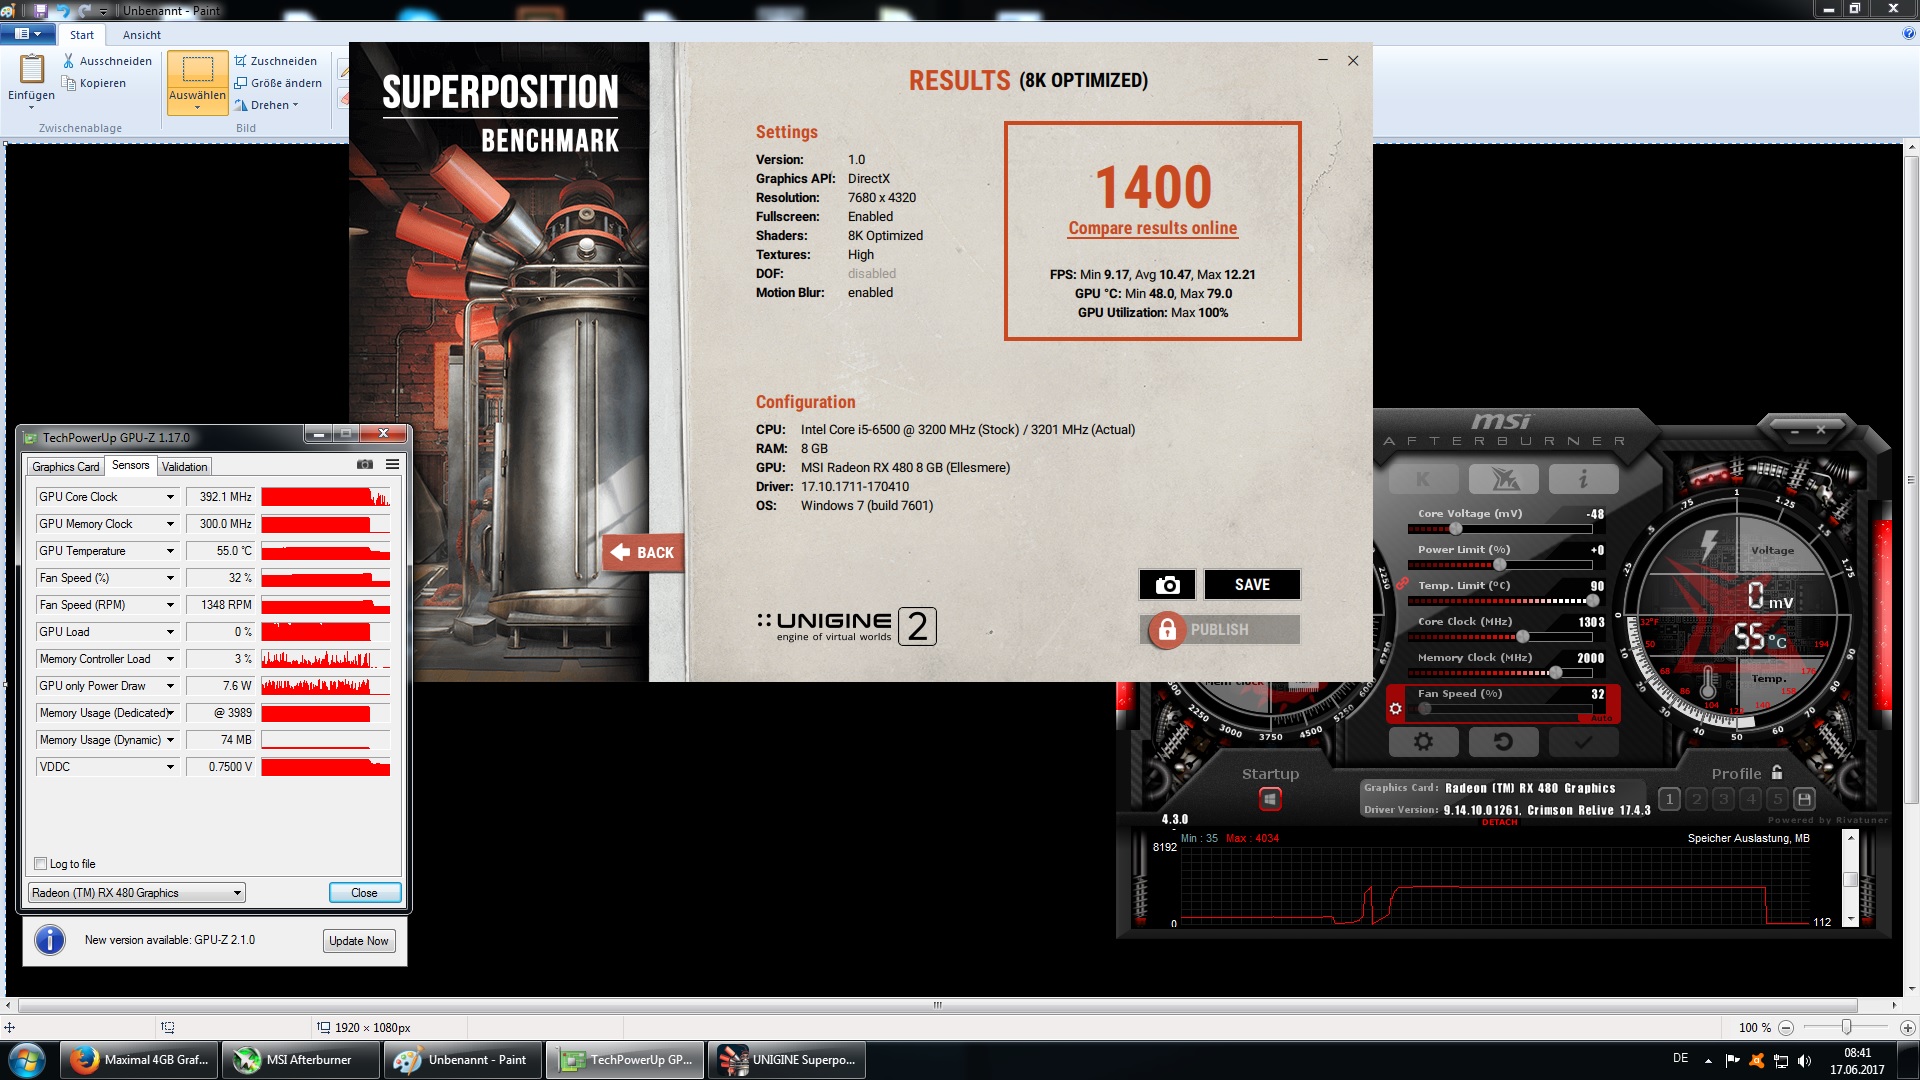Take screenshot with Superposition camera button
Viewport: 1920px width, 1080px height.
coord(1167,585)
